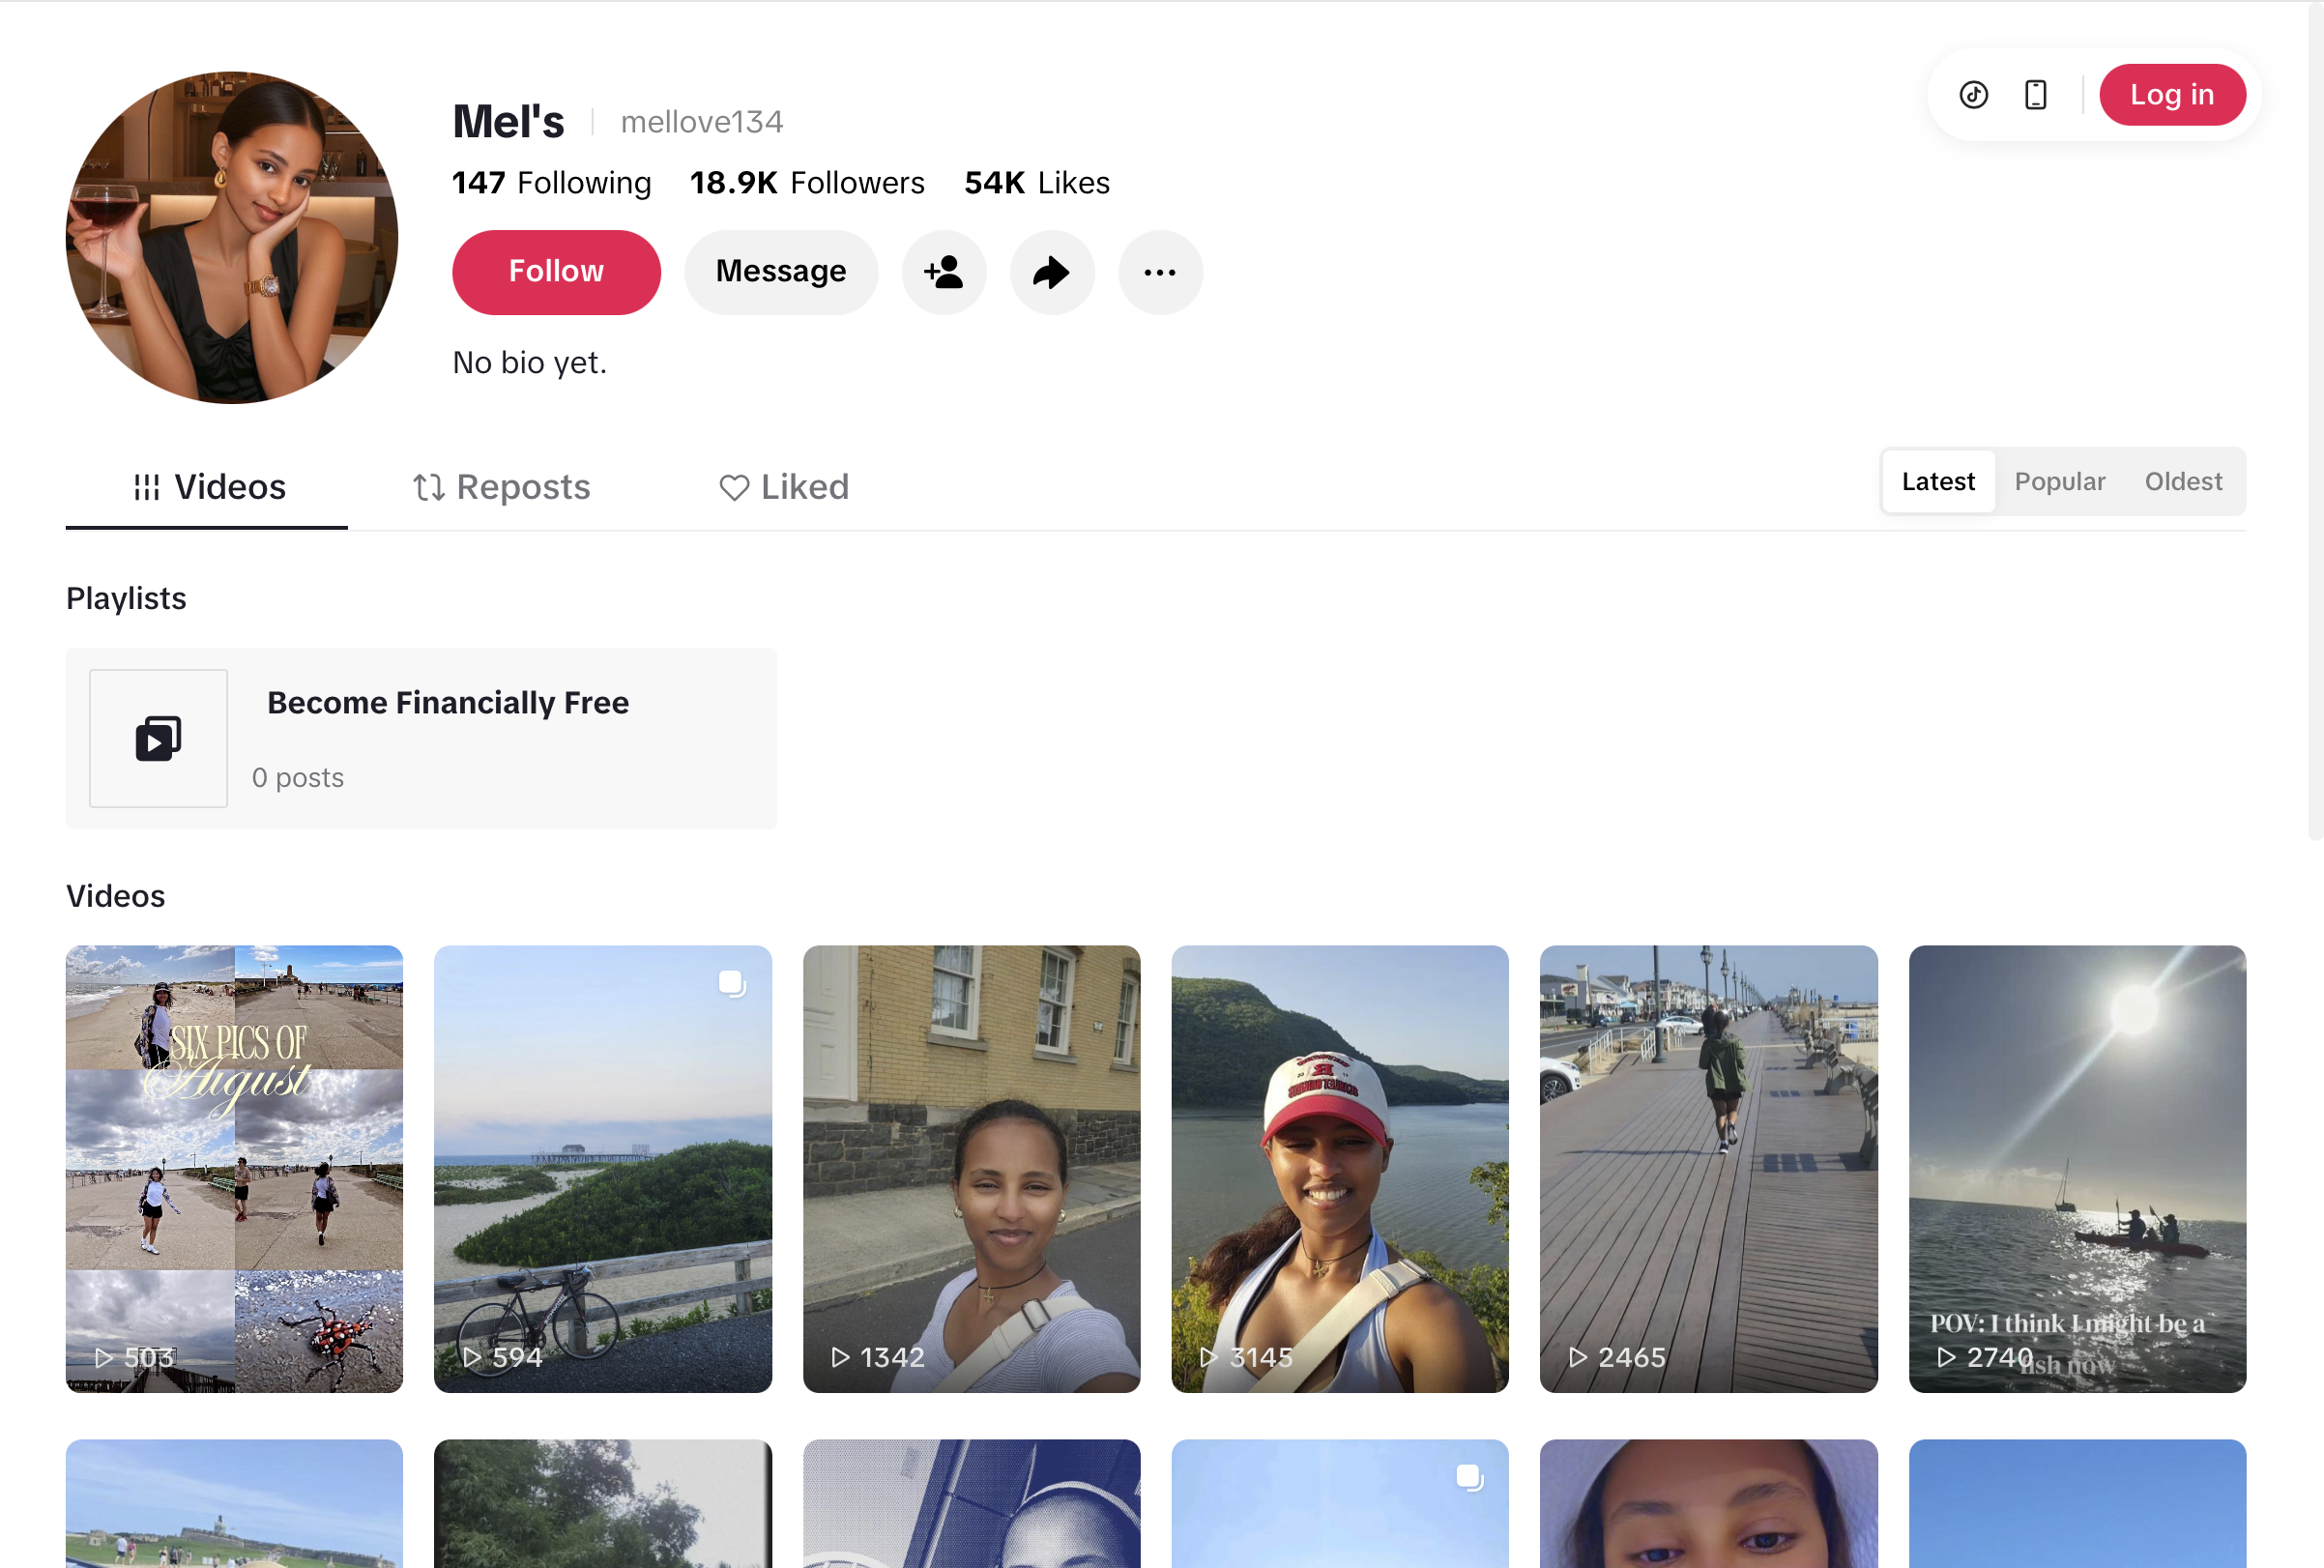Click the TikTok coin icon near Log in
2324x1568 pixels.
tap(1973, 95)
